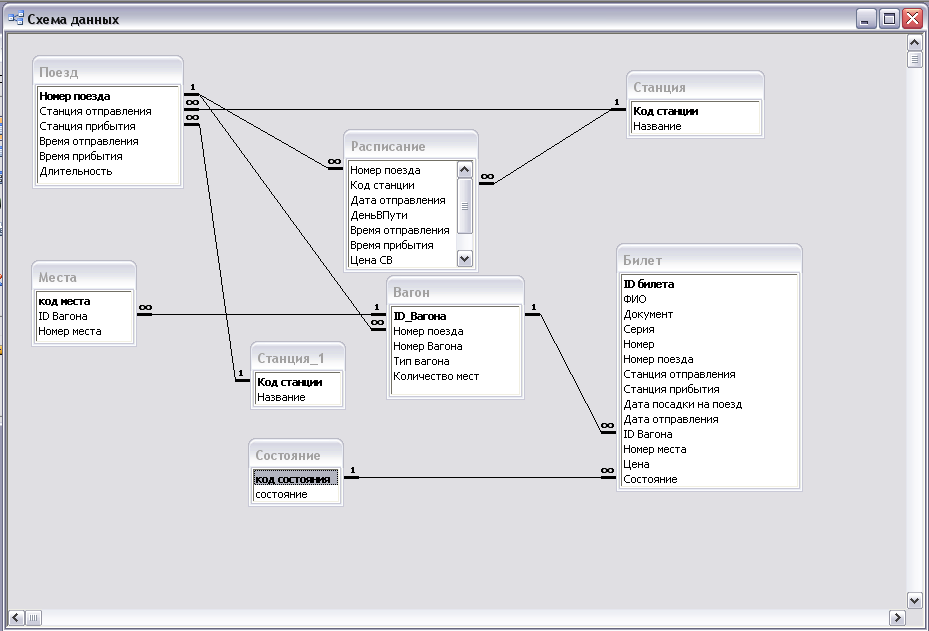
Task: Click the Расписание field list down arrow
Action: coord(465,259)
